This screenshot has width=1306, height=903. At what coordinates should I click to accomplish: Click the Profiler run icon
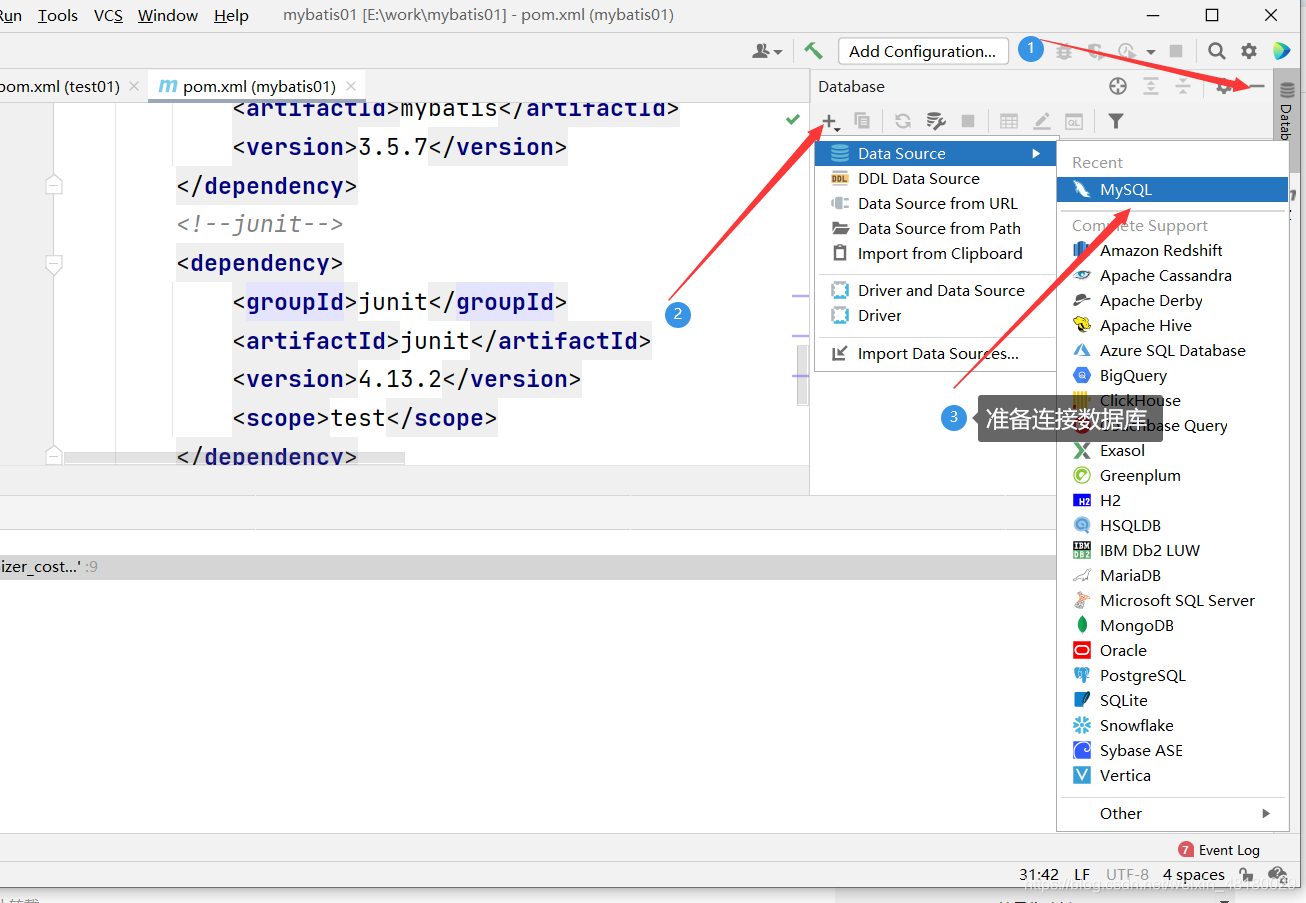pos(1128,51)
